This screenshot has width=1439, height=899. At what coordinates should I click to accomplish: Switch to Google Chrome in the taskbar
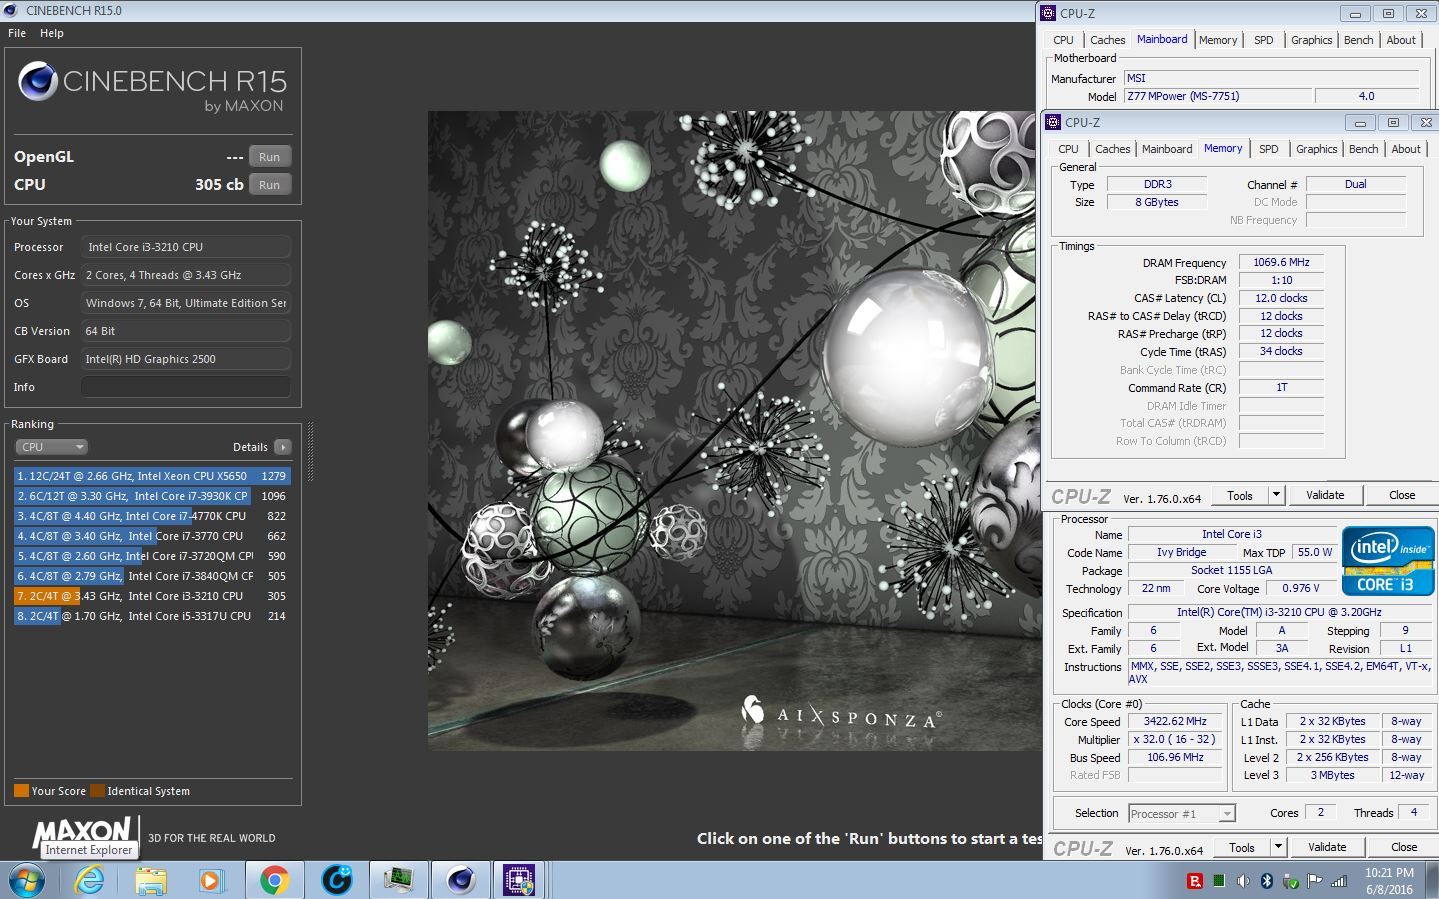point(274,880)
